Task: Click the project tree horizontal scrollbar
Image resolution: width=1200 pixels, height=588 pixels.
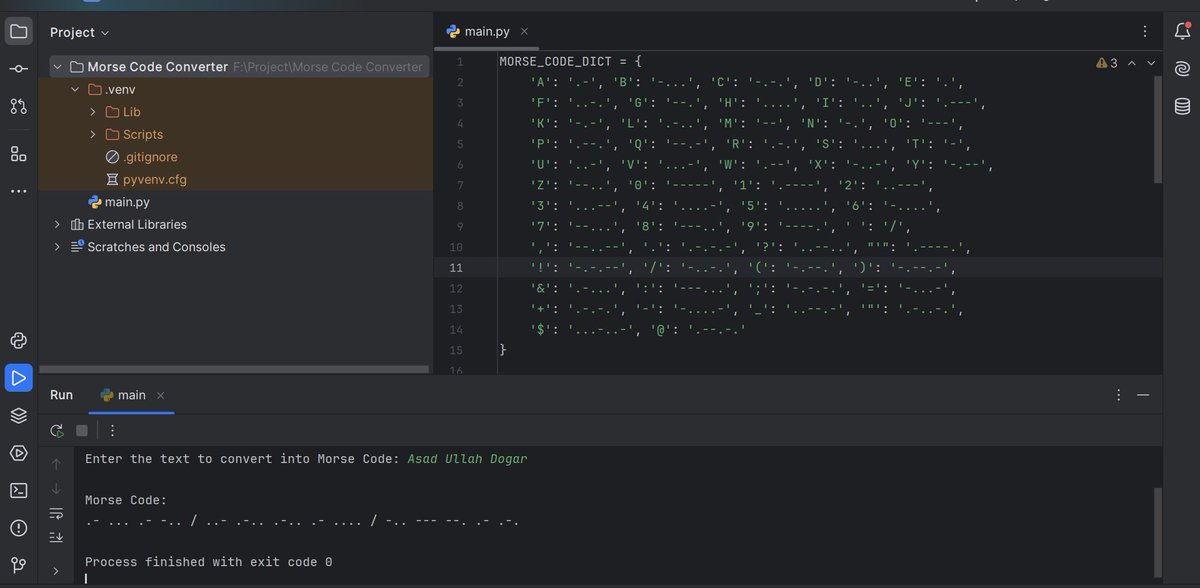Action: pyautogui.click(x=235, y=369)
